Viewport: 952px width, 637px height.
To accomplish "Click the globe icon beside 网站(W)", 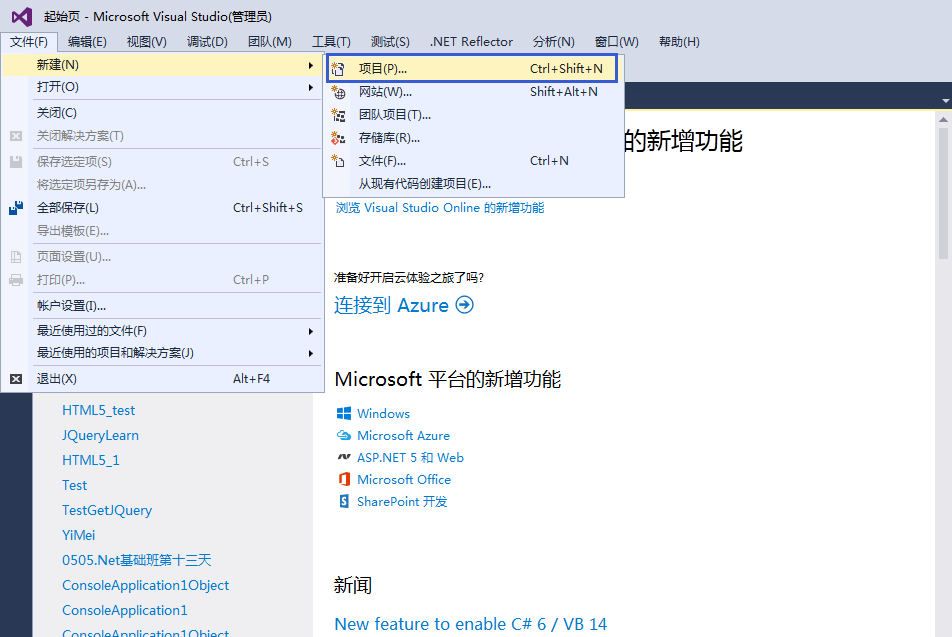I will point(338,92).
